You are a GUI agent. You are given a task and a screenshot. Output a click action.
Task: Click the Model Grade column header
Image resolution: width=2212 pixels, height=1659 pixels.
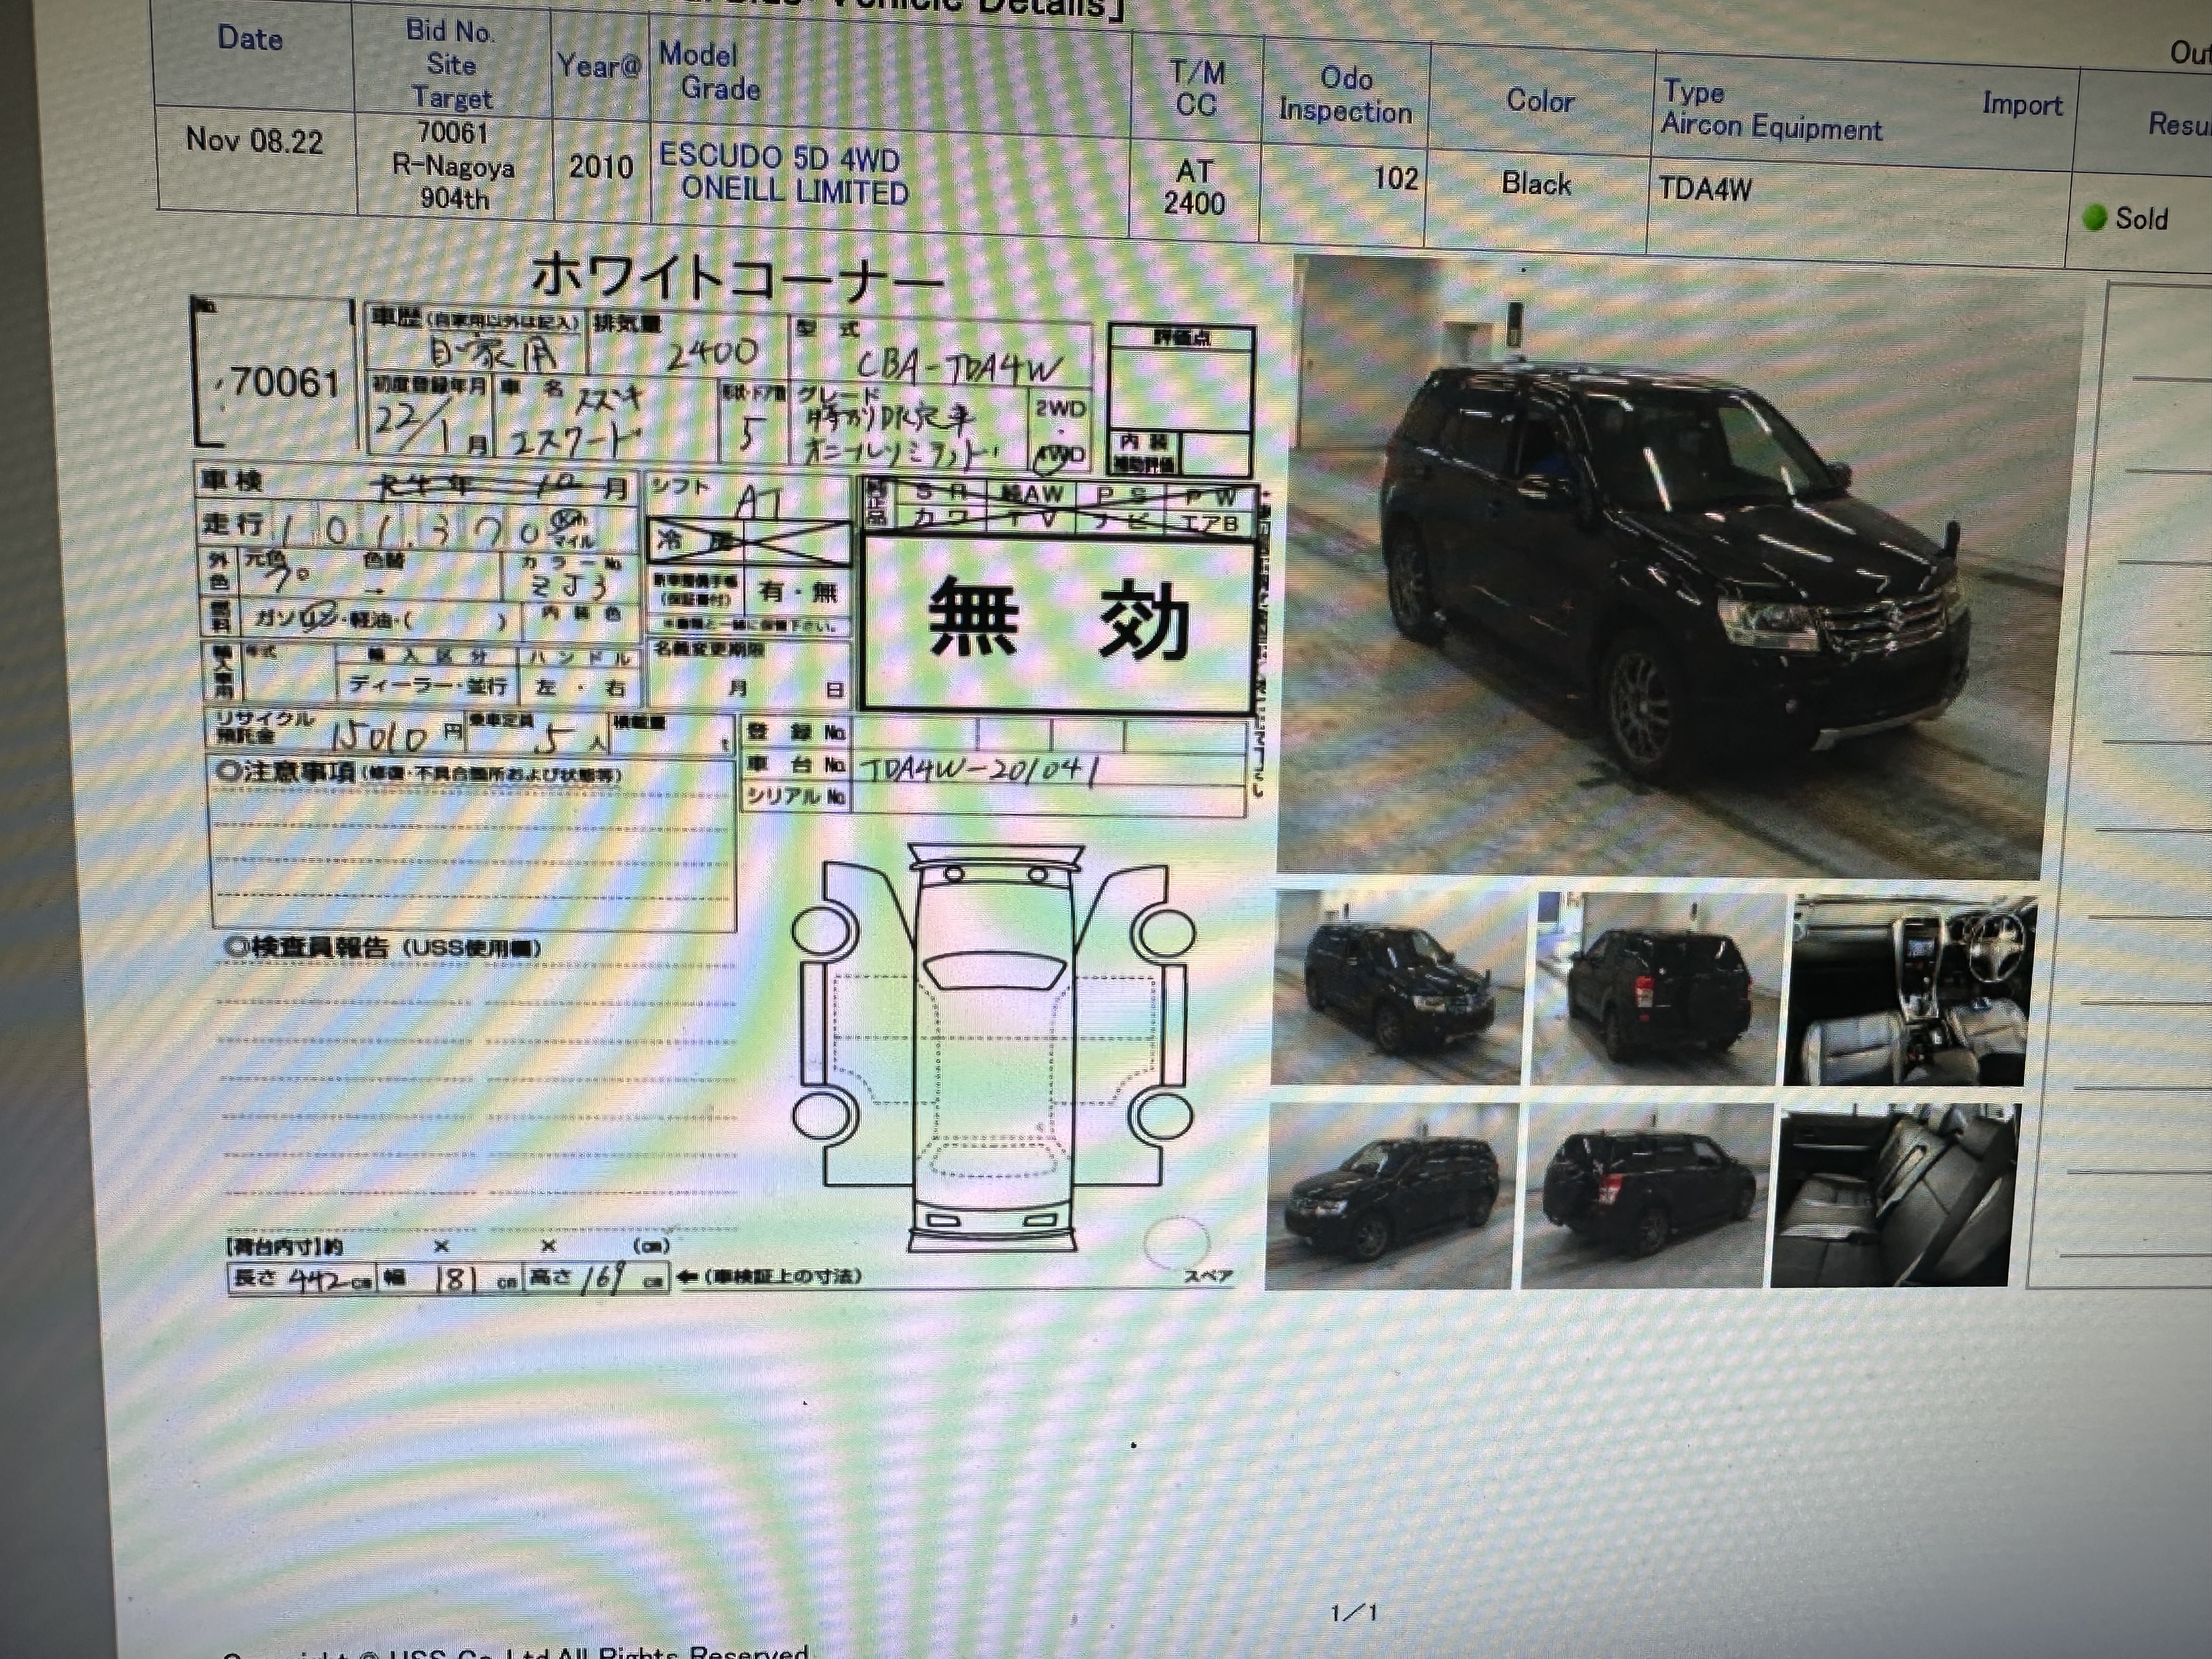pyautogui.click(x=709, y=71)
